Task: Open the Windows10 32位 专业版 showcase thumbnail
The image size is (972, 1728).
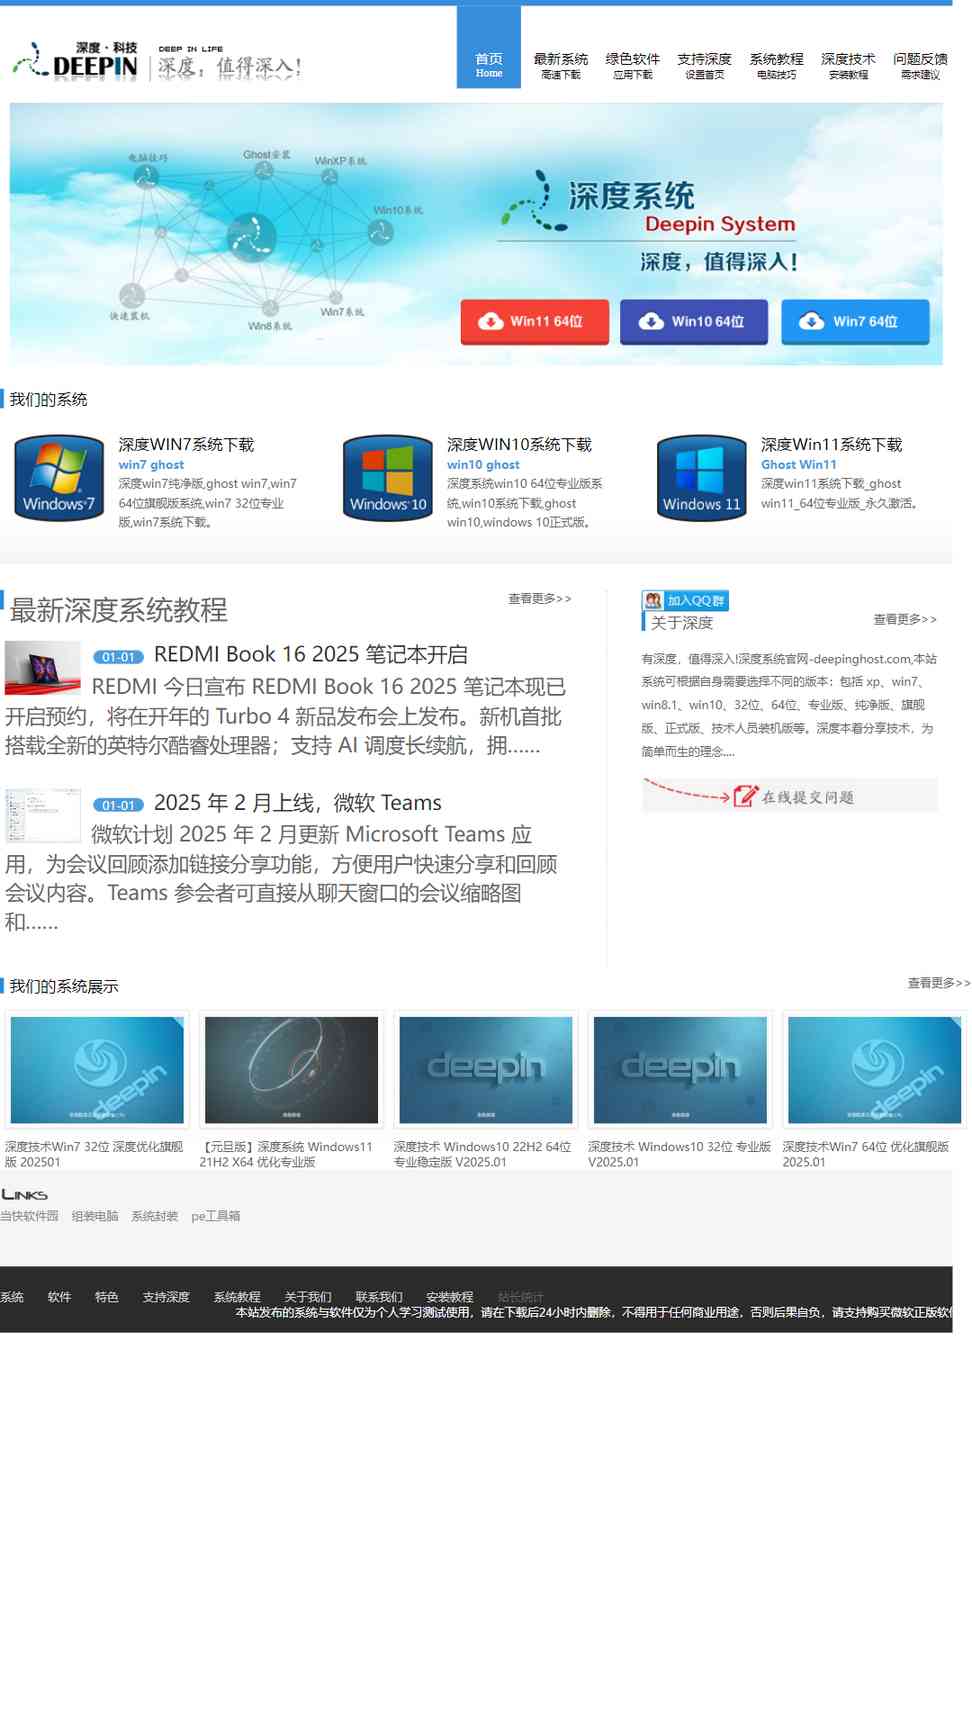Action: click(680, 1070)
